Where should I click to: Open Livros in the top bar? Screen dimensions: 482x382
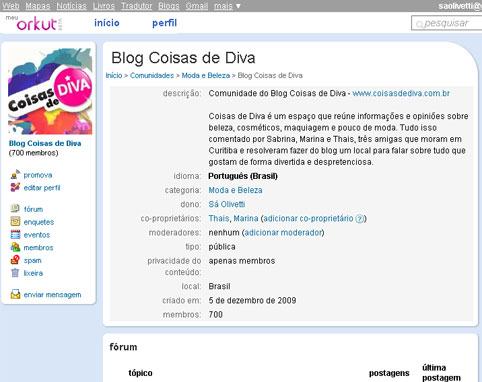(x=104, y=6)
